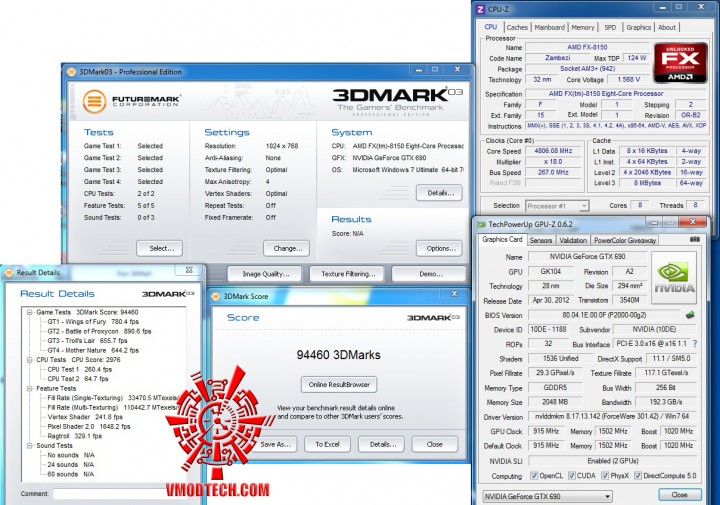Select GT4 - Mother Nature result row
This screenshot has width=720, height=505.
(x=93, y=351)
